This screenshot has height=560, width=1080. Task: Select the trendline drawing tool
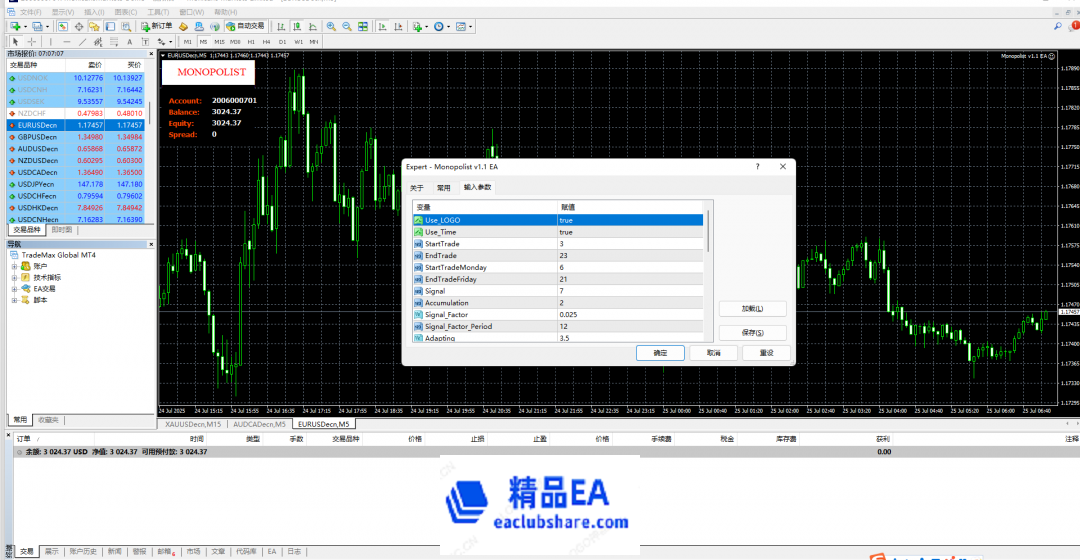tap(82, 42)
